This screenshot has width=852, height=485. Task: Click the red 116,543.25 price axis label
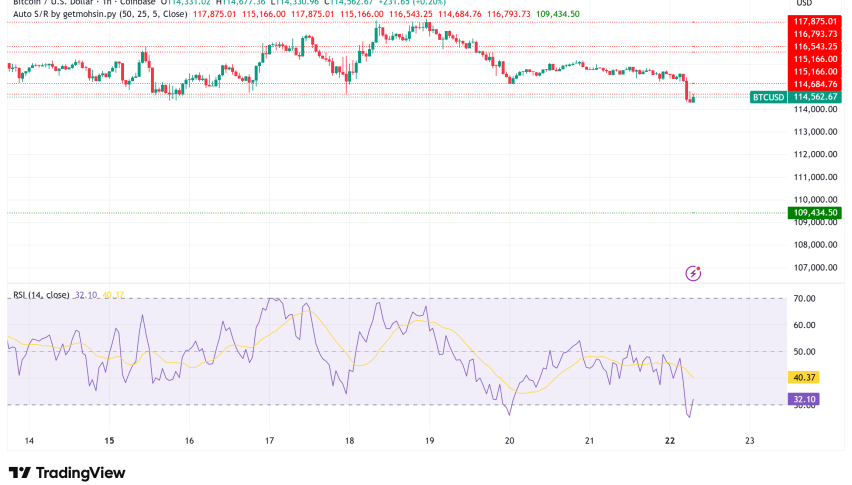815,47
